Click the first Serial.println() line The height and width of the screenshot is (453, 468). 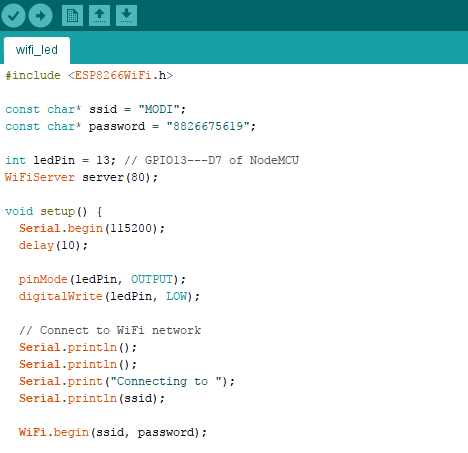(78, 347)
